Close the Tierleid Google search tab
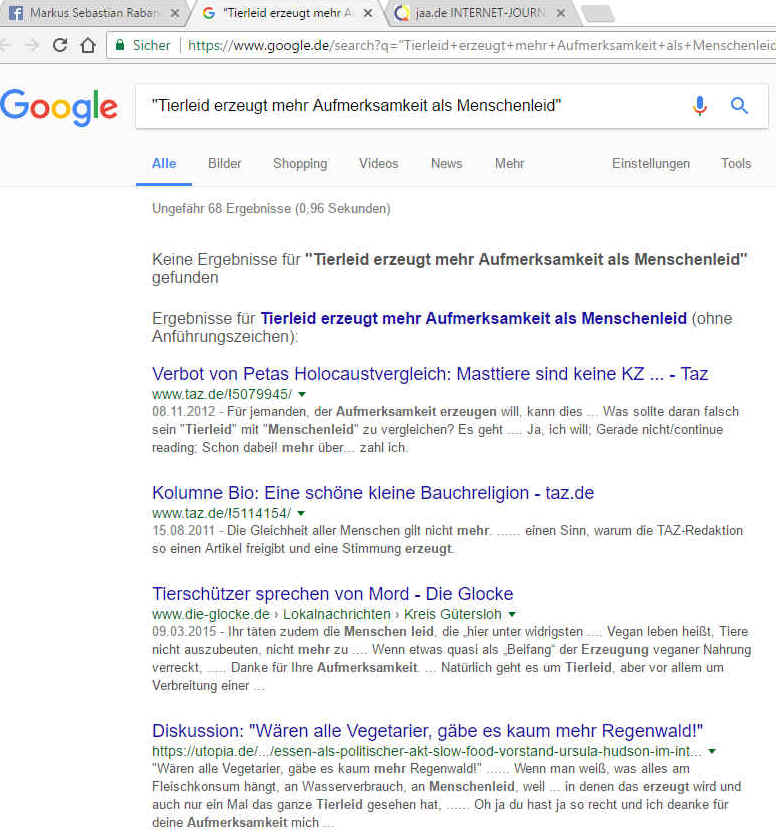This screenshot has width=776, height=836. pos(368,13)
